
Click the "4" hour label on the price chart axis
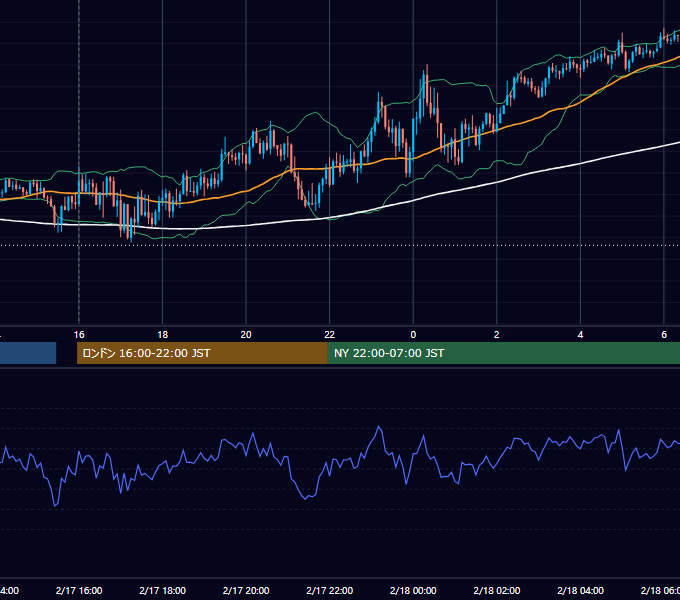pos(580,335)
